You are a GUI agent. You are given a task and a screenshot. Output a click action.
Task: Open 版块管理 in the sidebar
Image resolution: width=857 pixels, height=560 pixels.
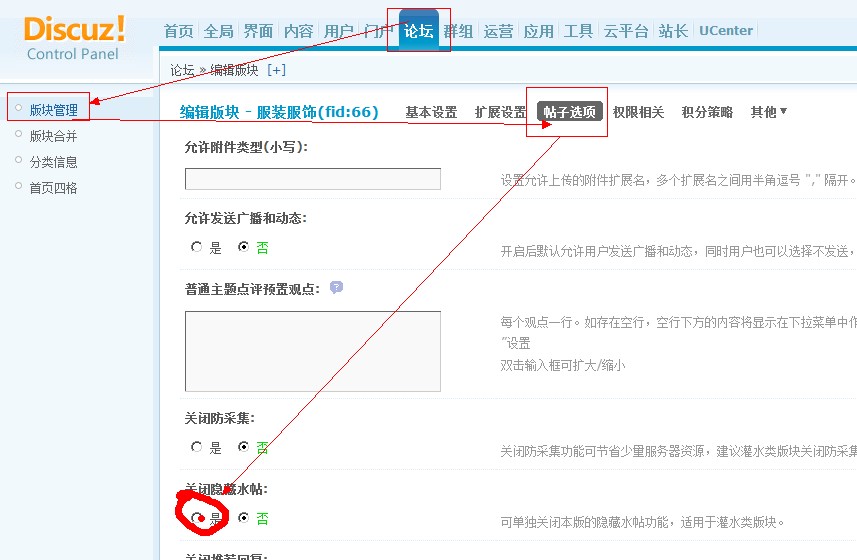pos(54,110)
